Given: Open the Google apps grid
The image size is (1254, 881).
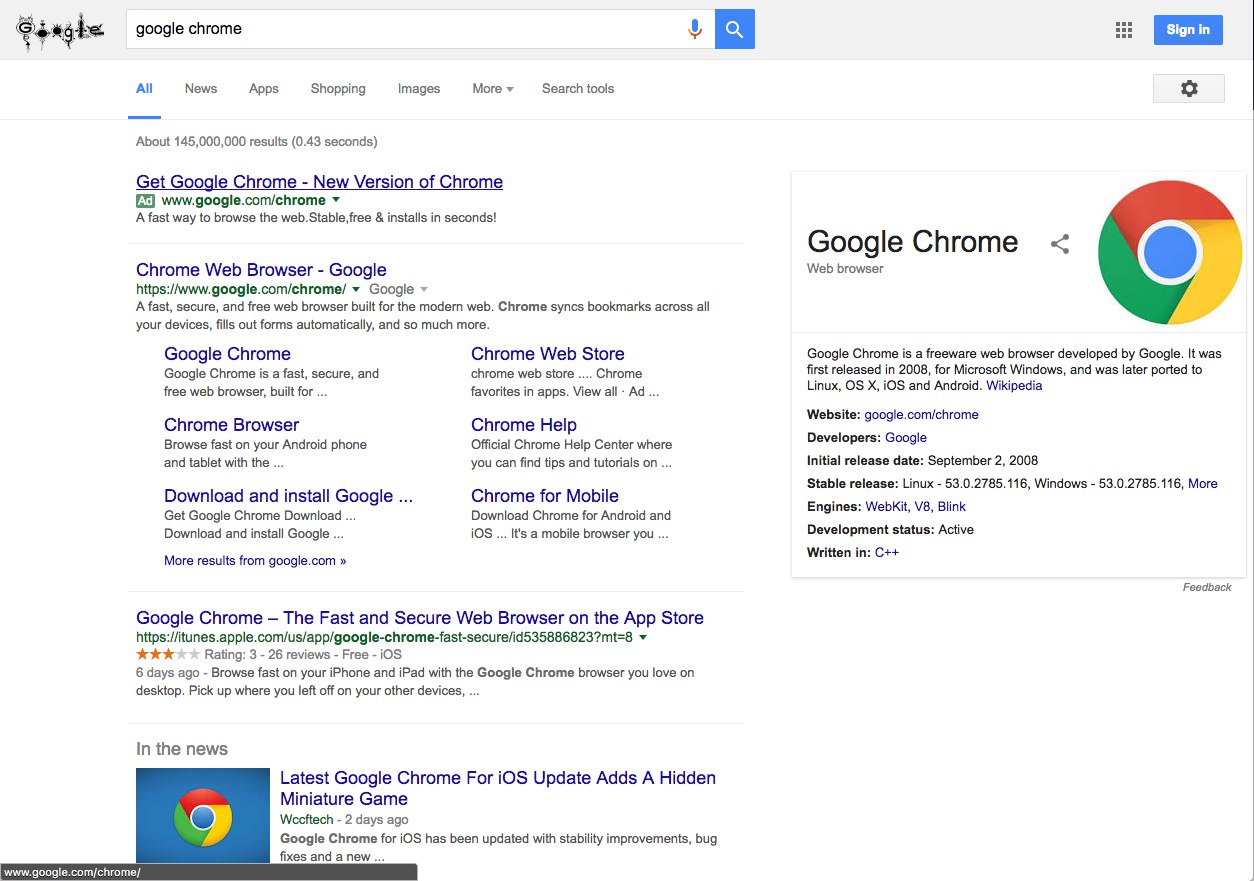Looking at the screenshot, I should coord(1124,30).
